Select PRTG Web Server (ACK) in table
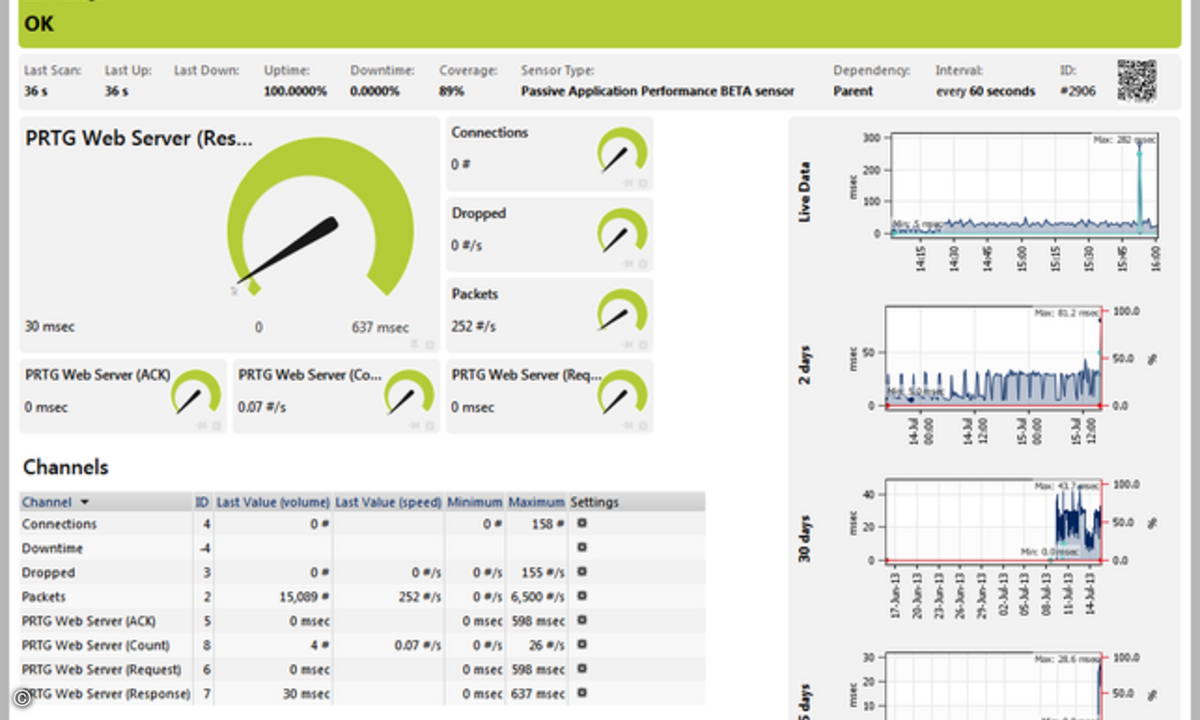Image resolution: width=1200 pixels, height=720 pixels. 89,621
